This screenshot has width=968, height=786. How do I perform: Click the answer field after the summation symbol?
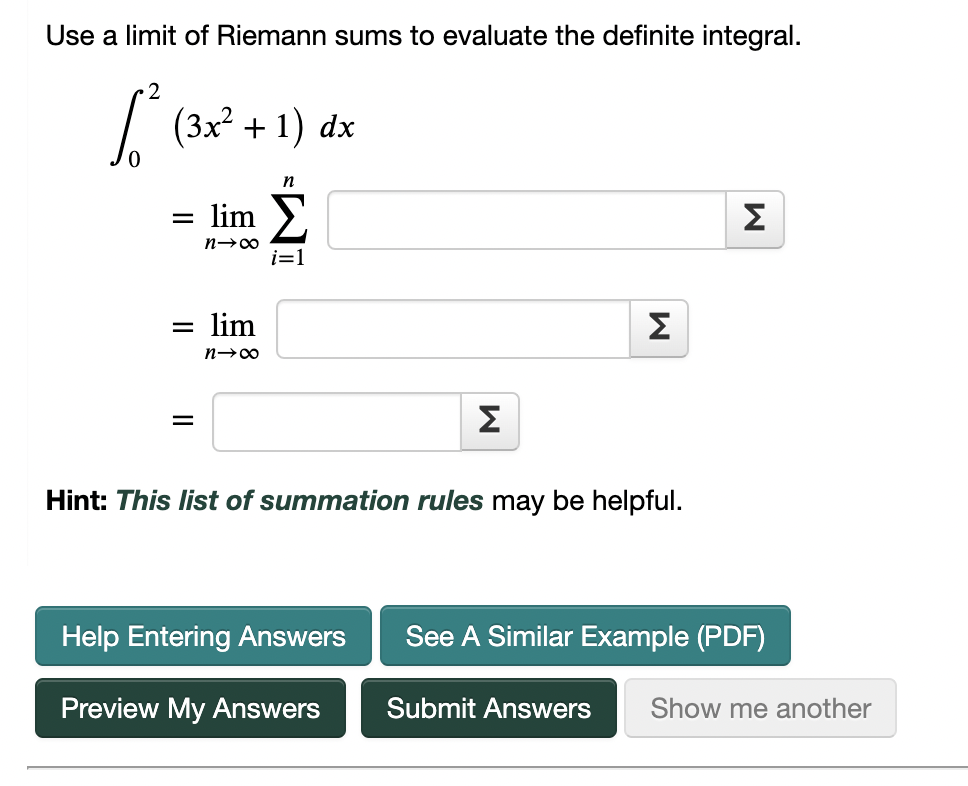point(527,220)
